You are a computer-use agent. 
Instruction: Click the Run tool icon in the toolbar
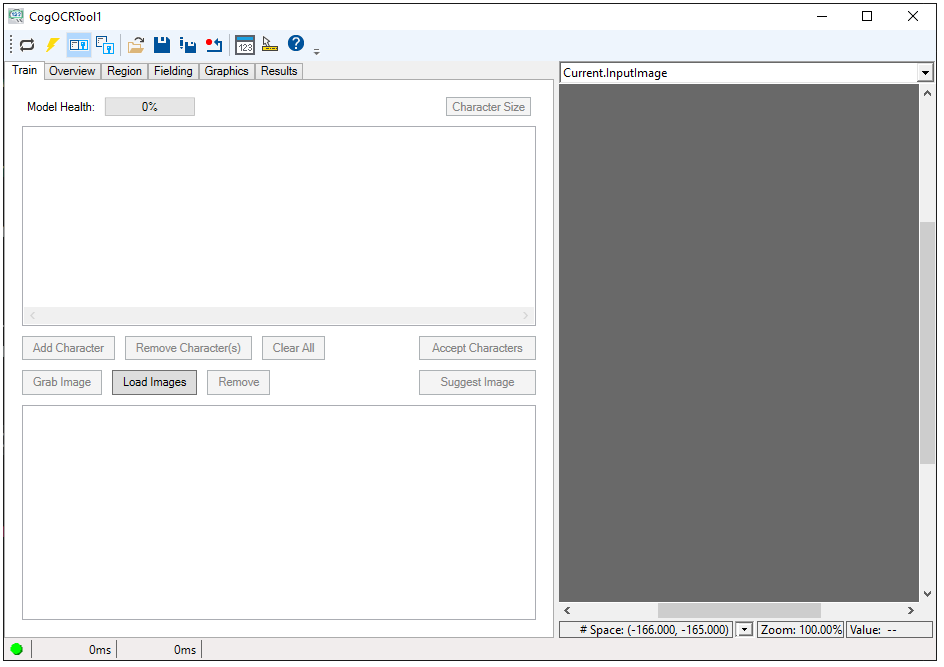point(27,45)
